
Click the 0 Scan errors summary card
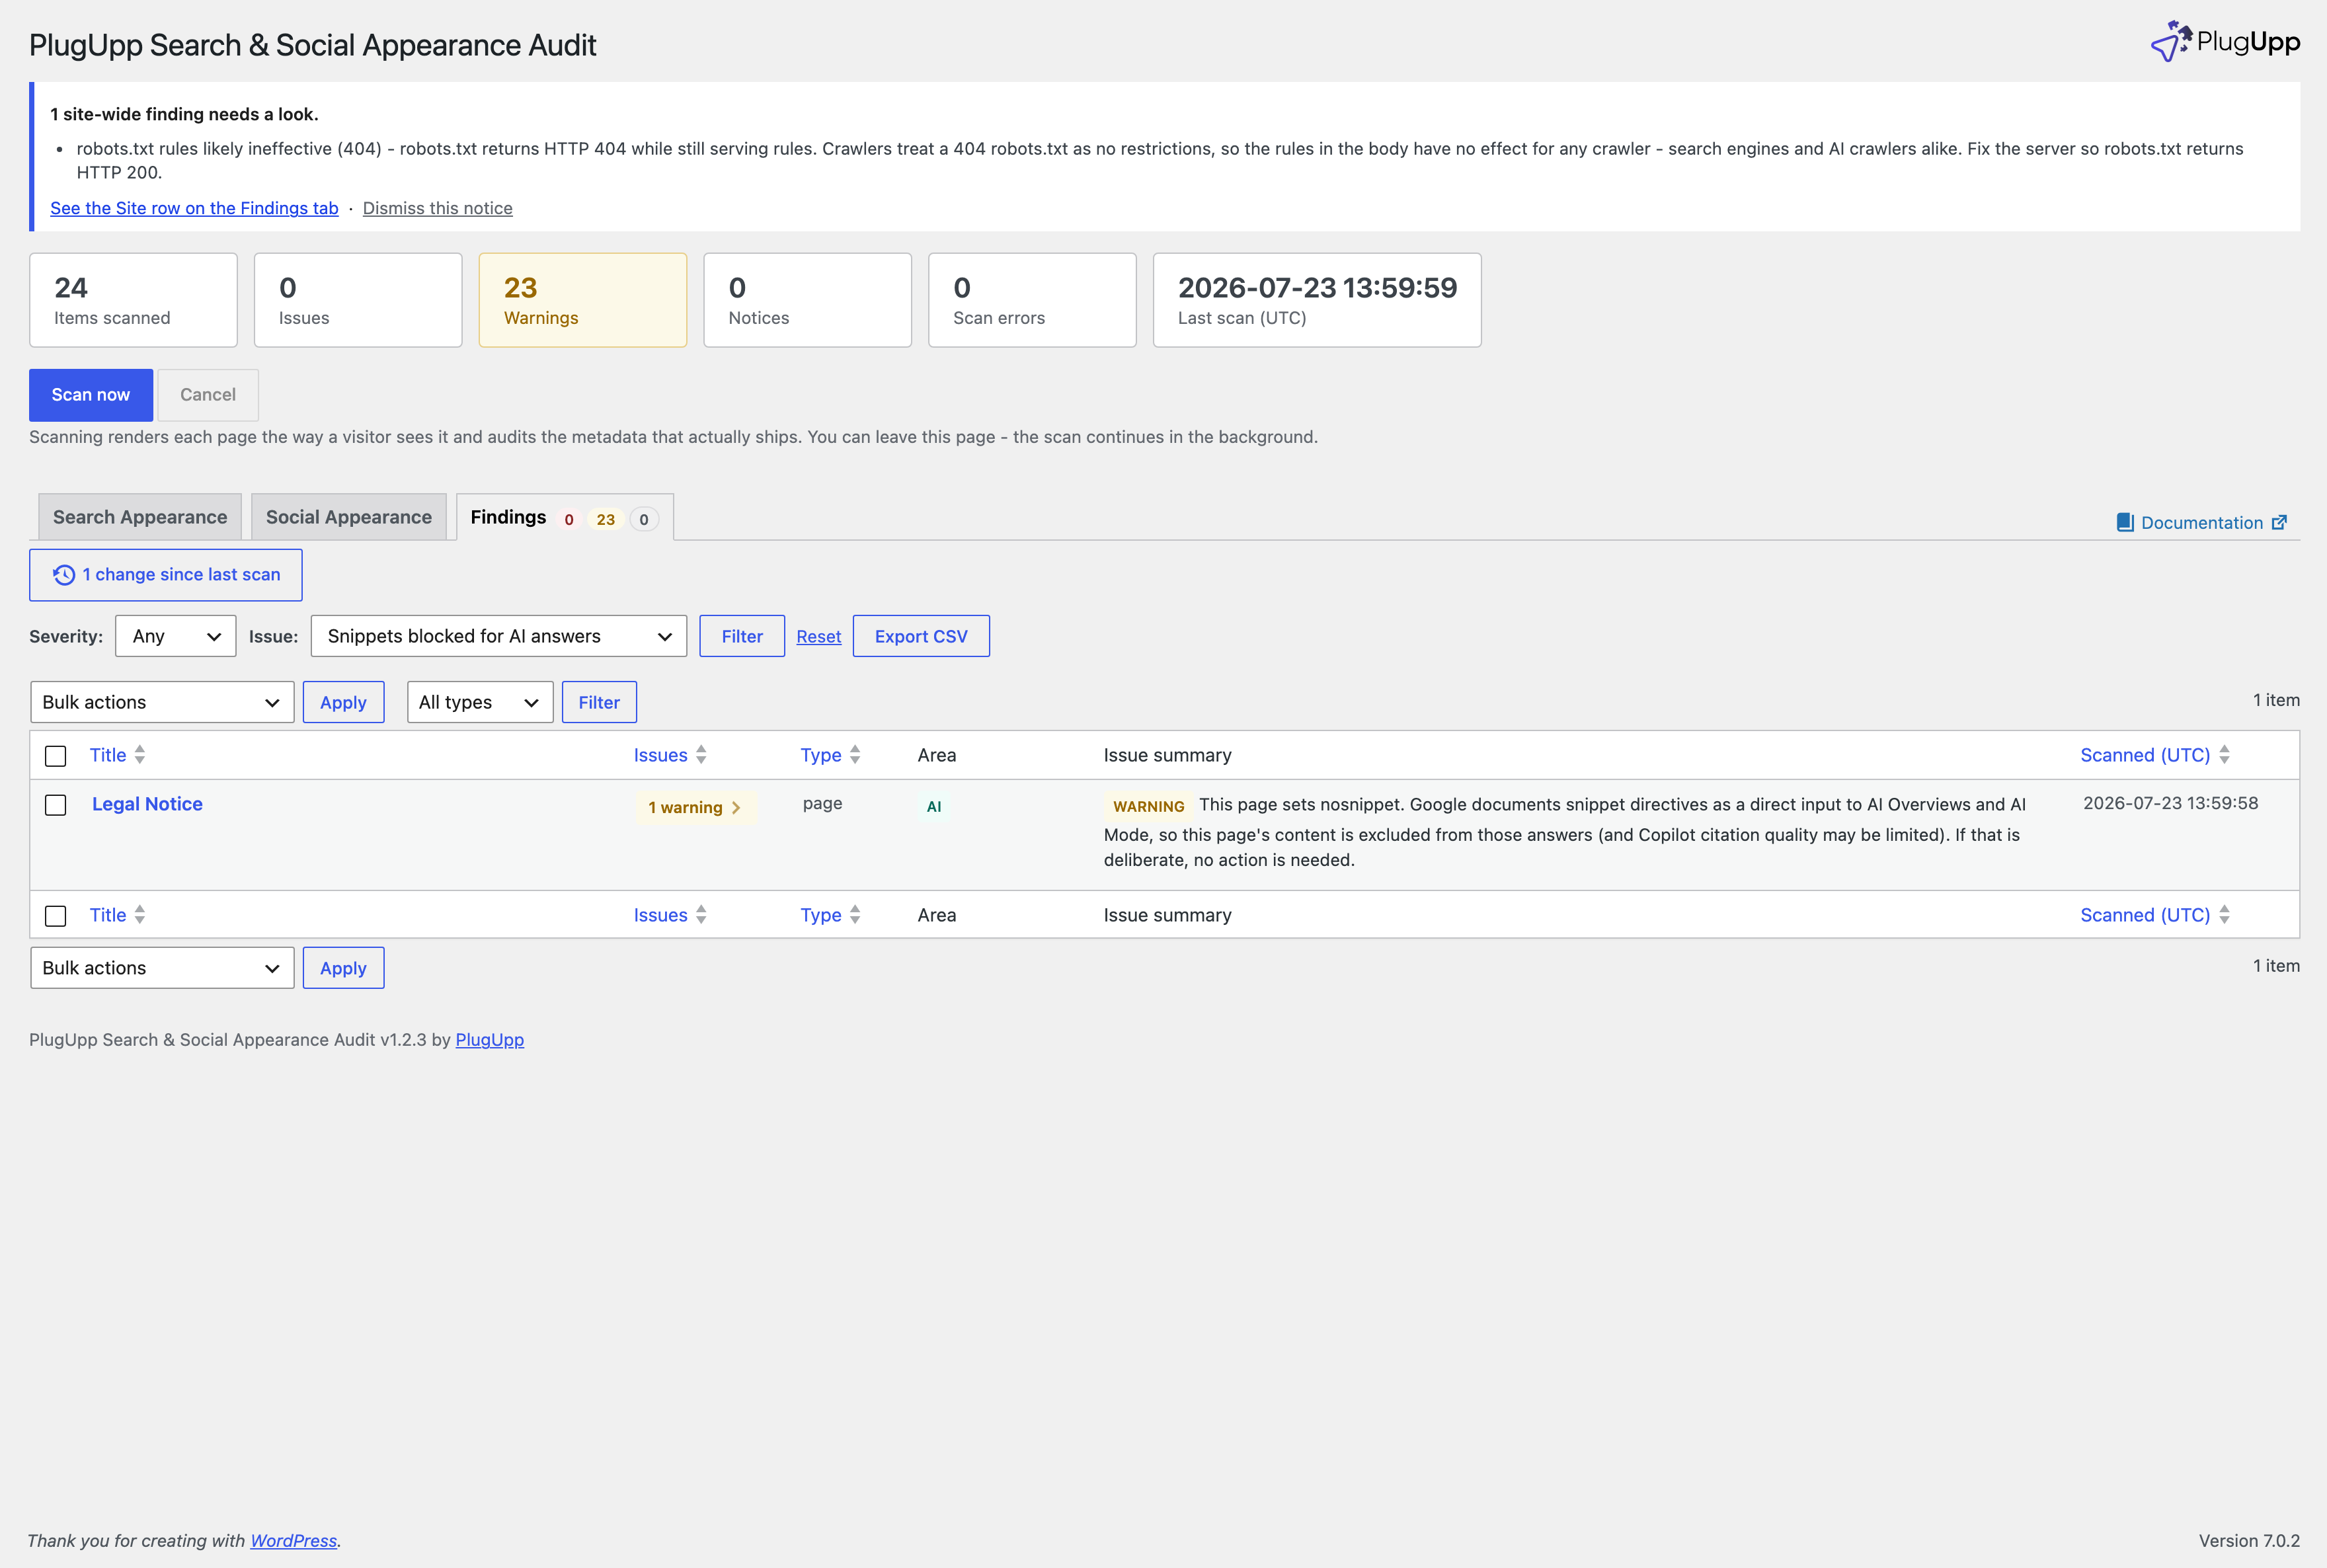tap(1032, 300)
